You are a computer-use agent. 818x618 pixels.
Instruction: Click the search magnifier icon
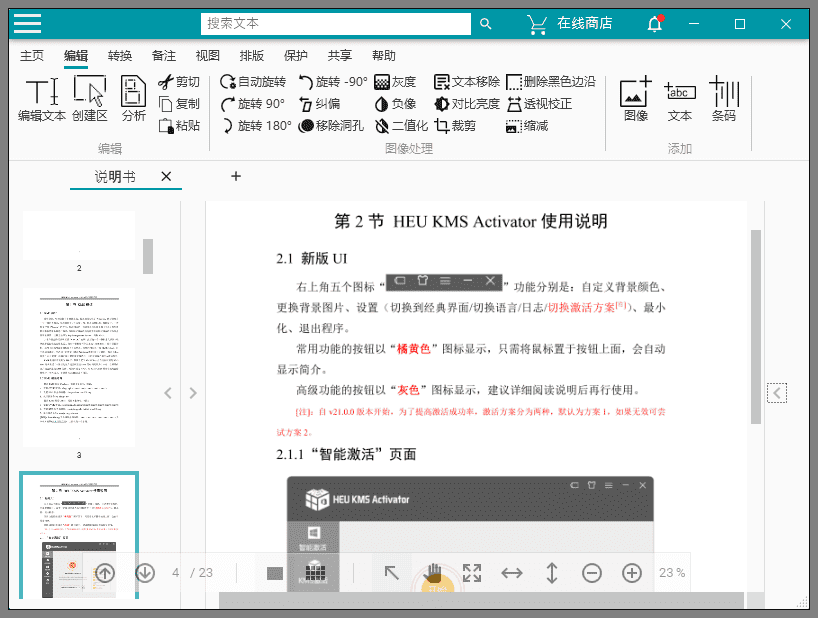click(x=485, y=24)
